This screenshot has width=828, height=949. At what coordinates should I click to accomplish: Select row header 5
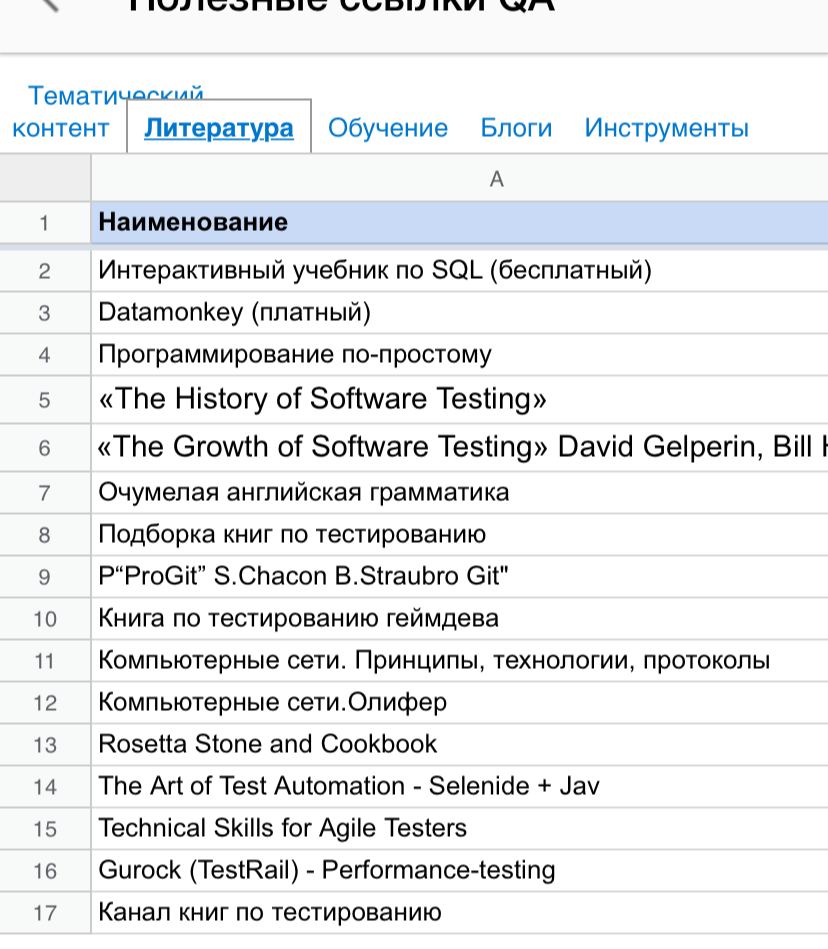[x=45, y=399]
